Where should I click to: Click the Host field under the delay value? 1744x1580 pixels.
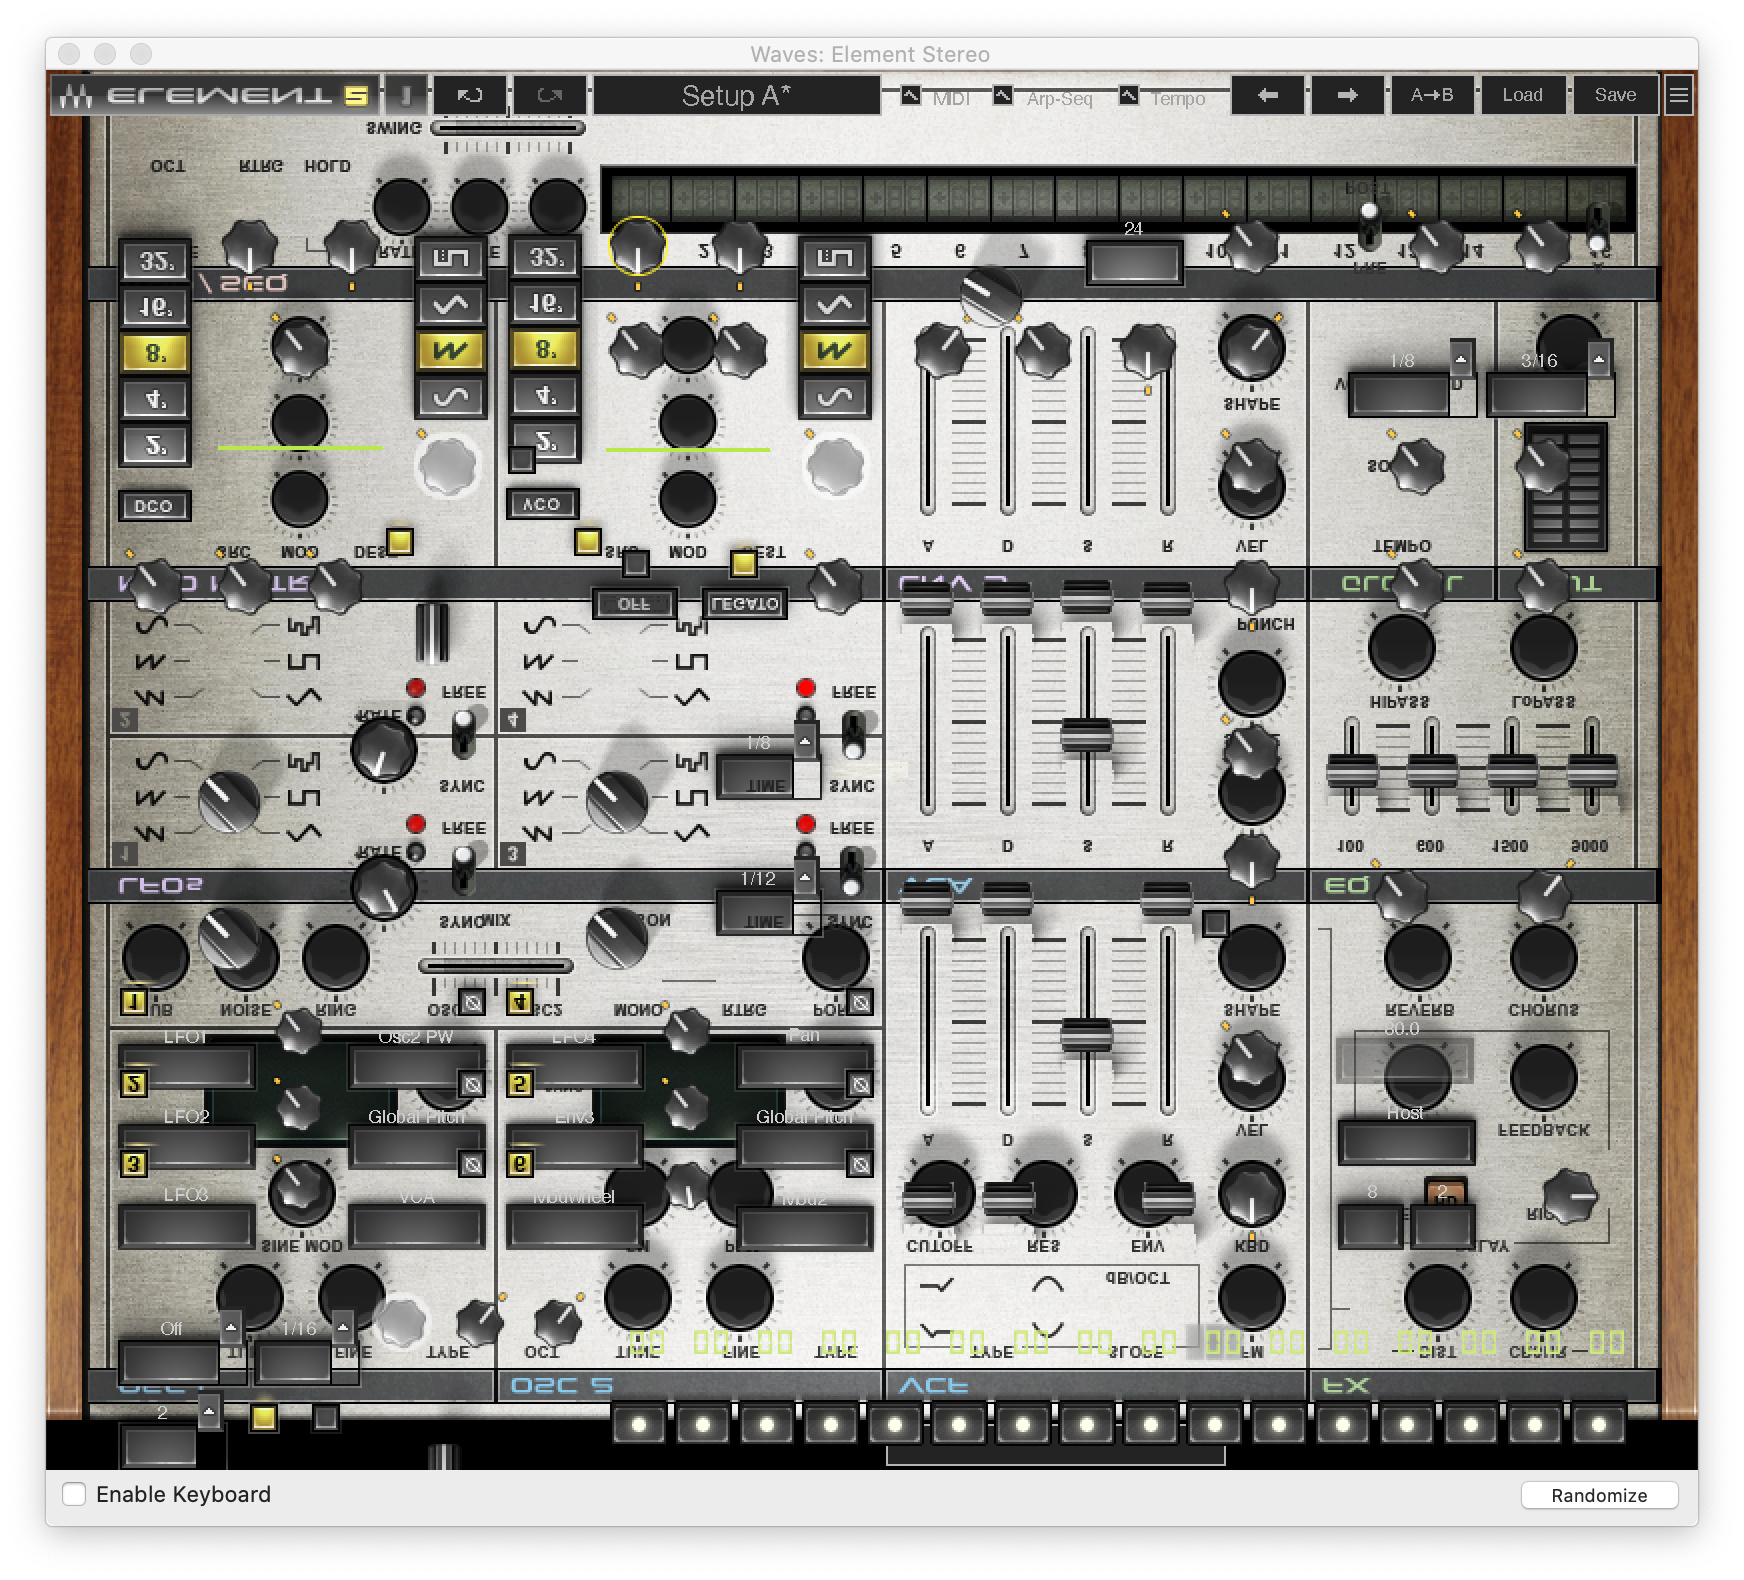[1406, 1142]
